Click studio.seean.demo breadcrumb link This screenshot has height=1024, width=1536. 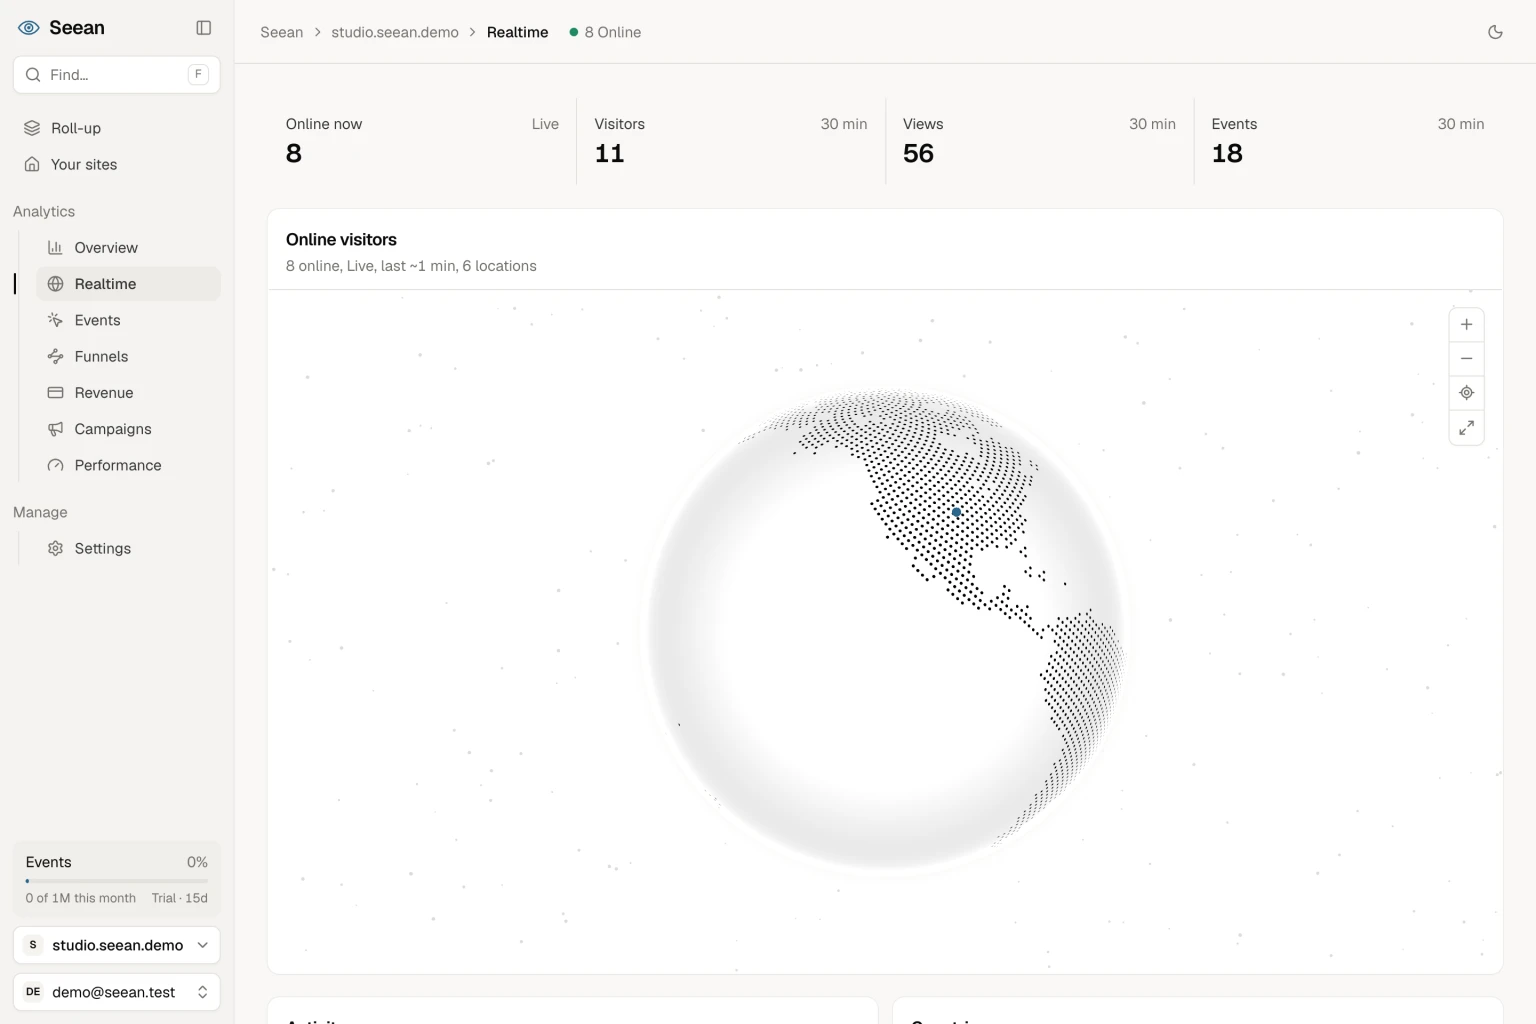(395, 32)
